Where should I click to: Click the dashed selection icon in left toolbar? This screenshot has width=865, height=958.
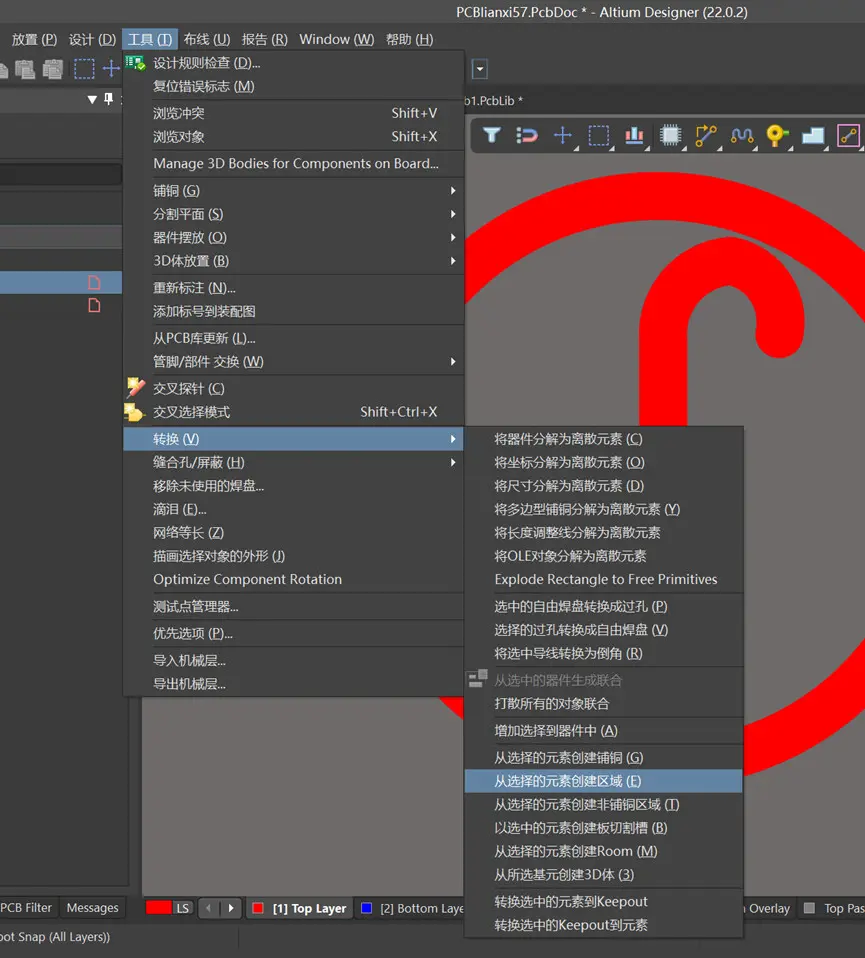click(84, 68)
